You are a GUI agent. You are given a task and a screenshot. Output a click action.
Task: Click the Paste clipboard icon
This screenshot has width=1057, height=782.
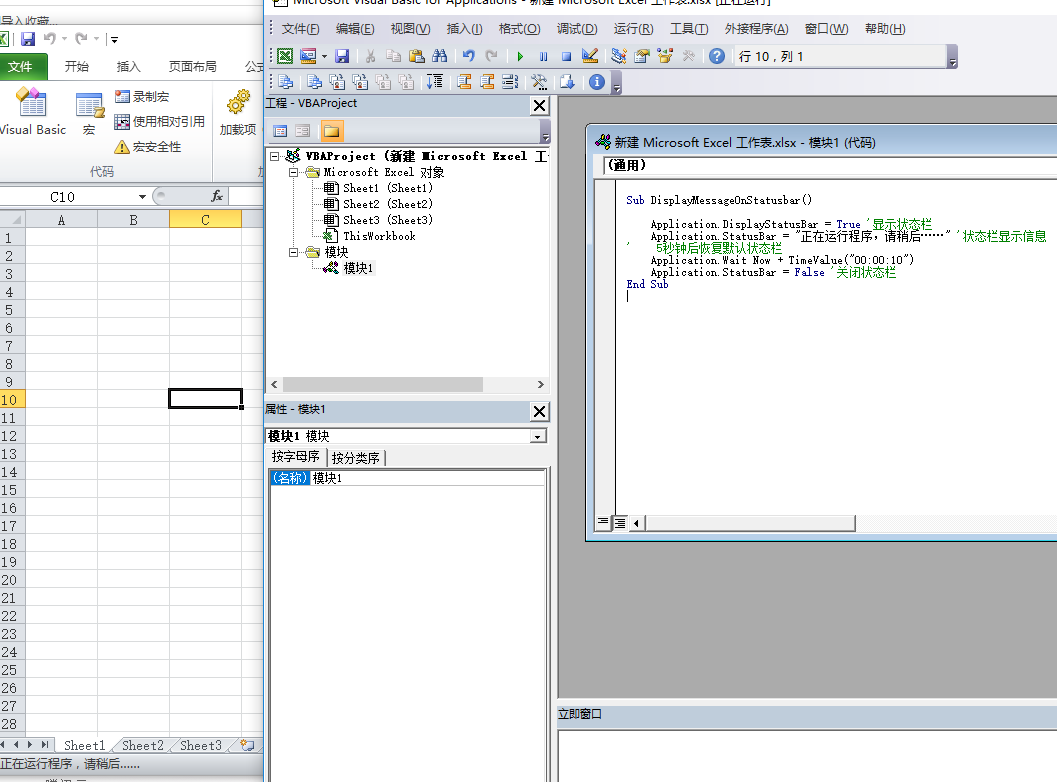point(417,57)
